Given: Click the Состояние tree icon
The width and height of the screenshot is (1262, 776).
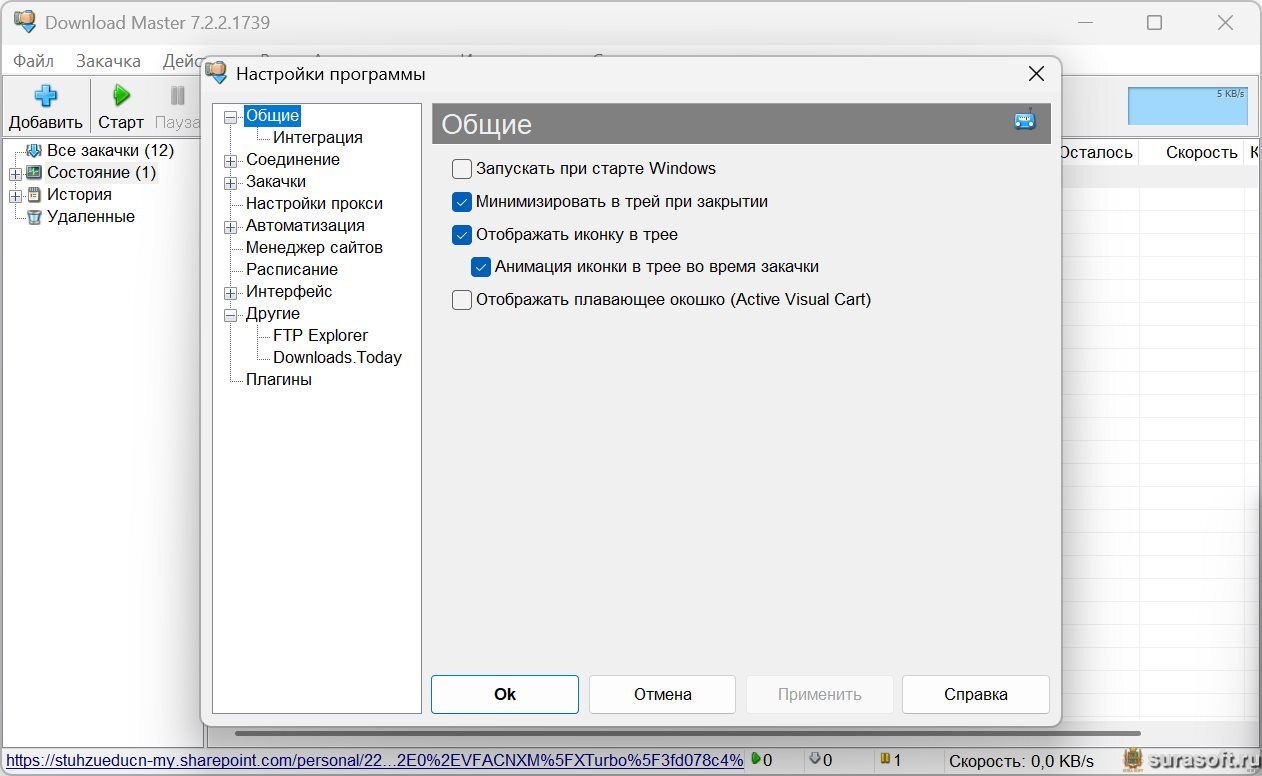Looking at the screenshot, I should 34,173.
